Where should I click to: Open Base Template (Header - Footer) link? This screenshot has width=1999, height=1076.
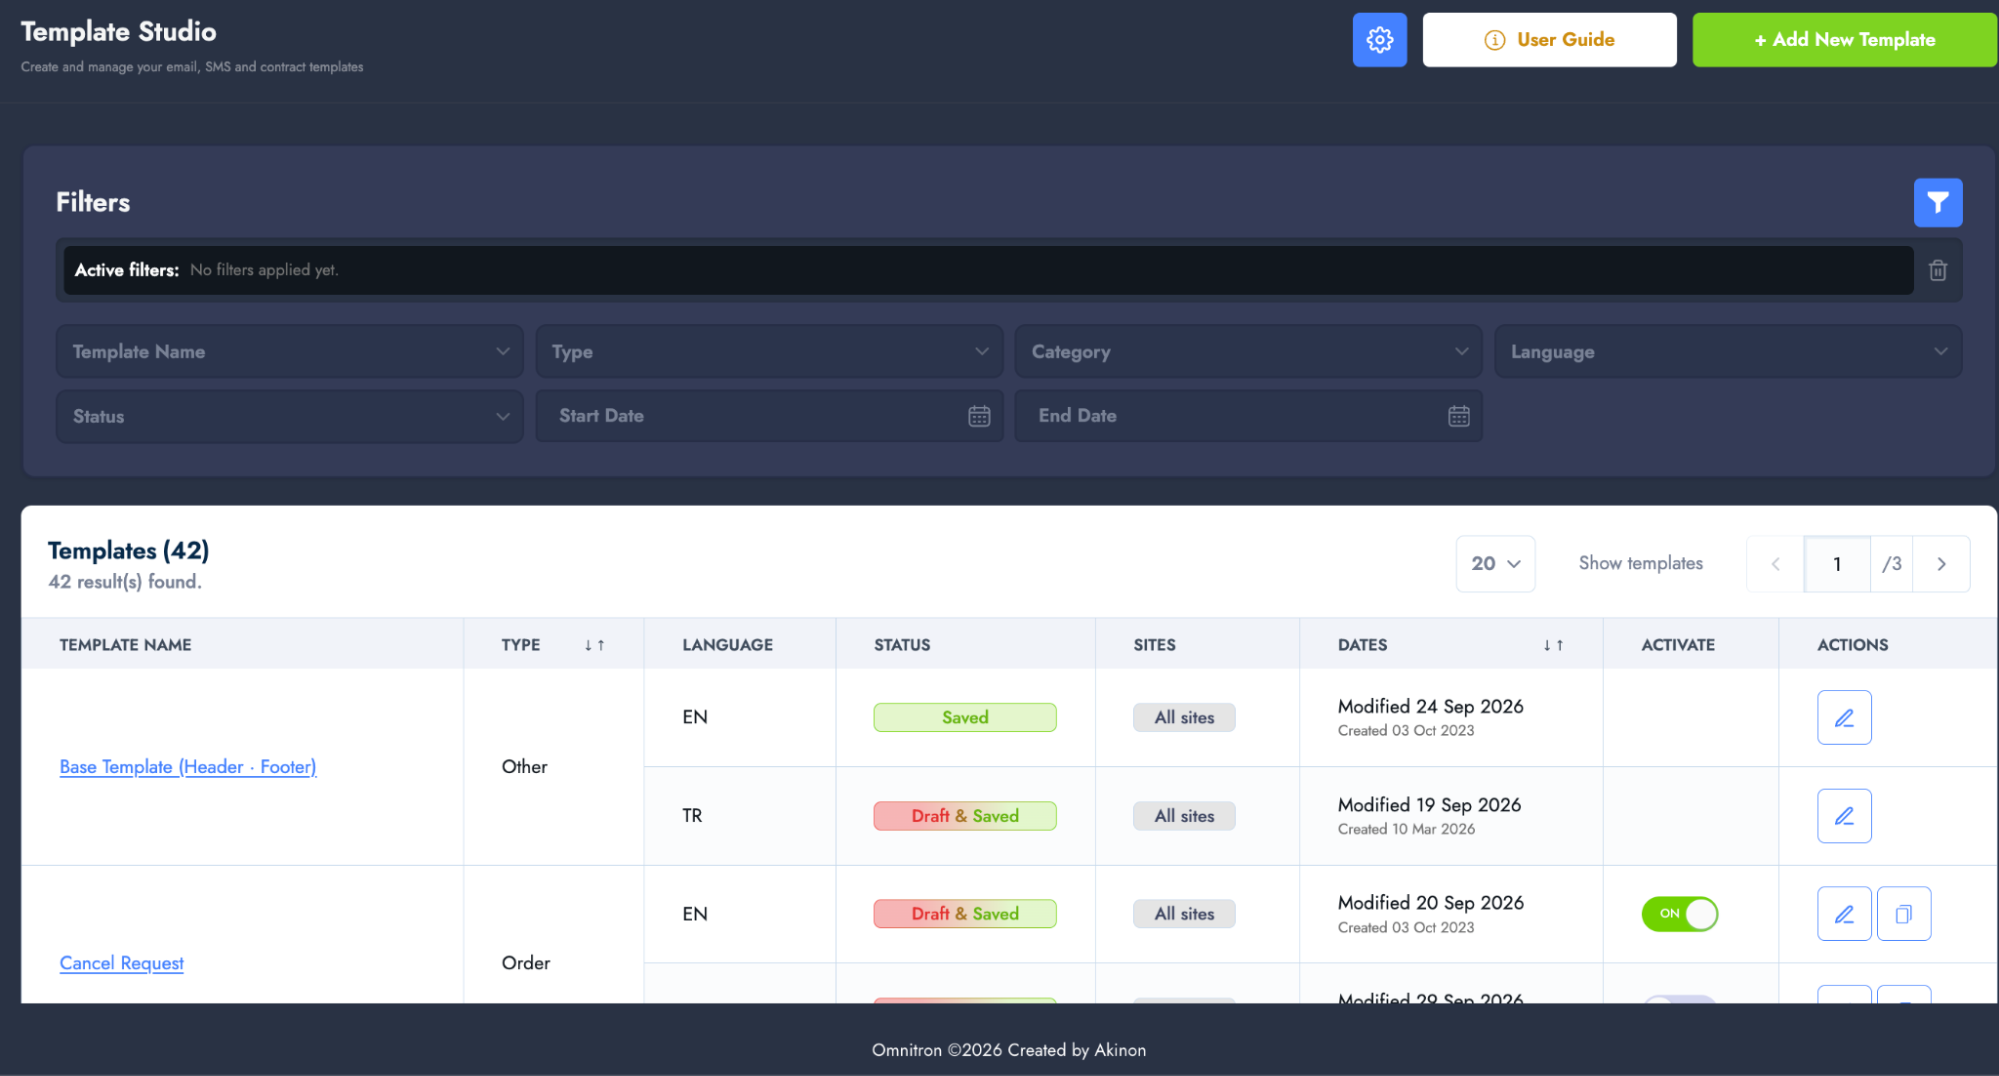(188, 767)
